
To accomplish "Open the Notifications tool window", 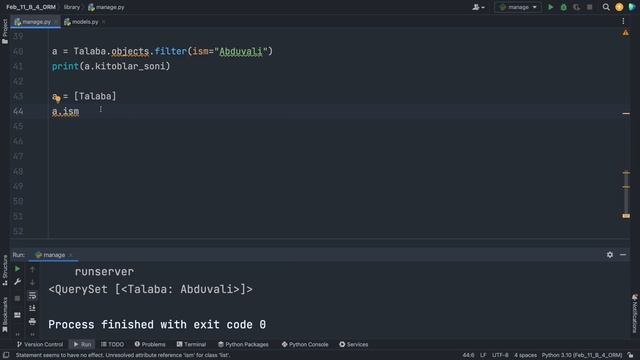I will (635, 313).
